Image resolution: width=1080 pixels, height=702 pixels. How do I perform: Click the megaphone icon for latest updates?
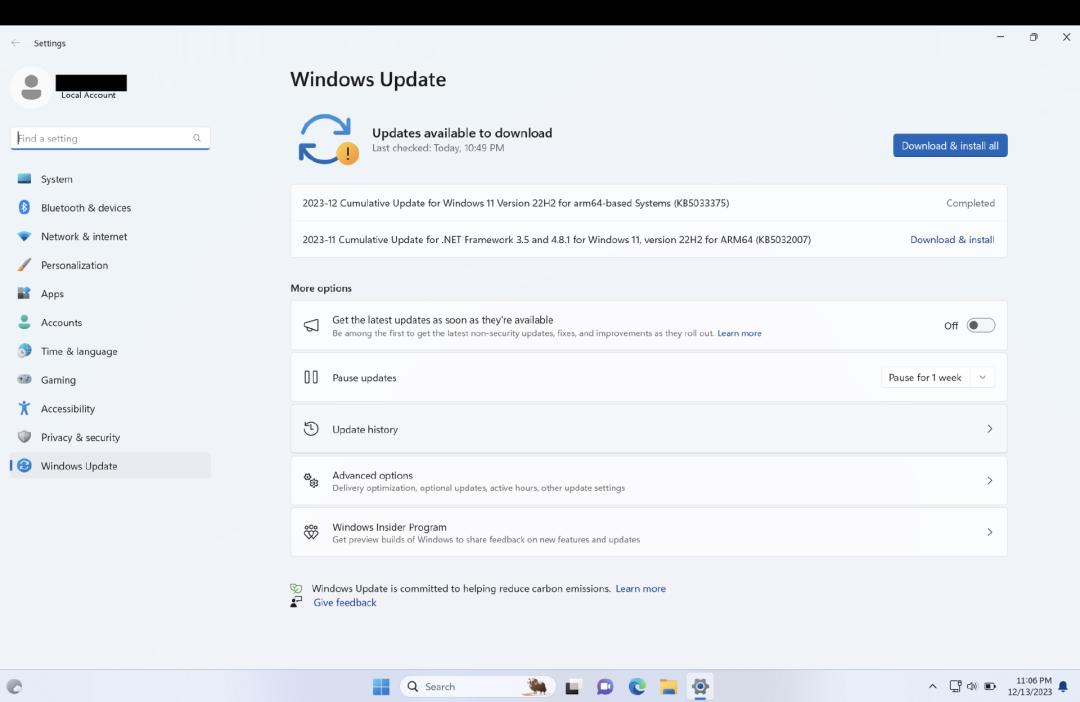(x=311, y=325)
